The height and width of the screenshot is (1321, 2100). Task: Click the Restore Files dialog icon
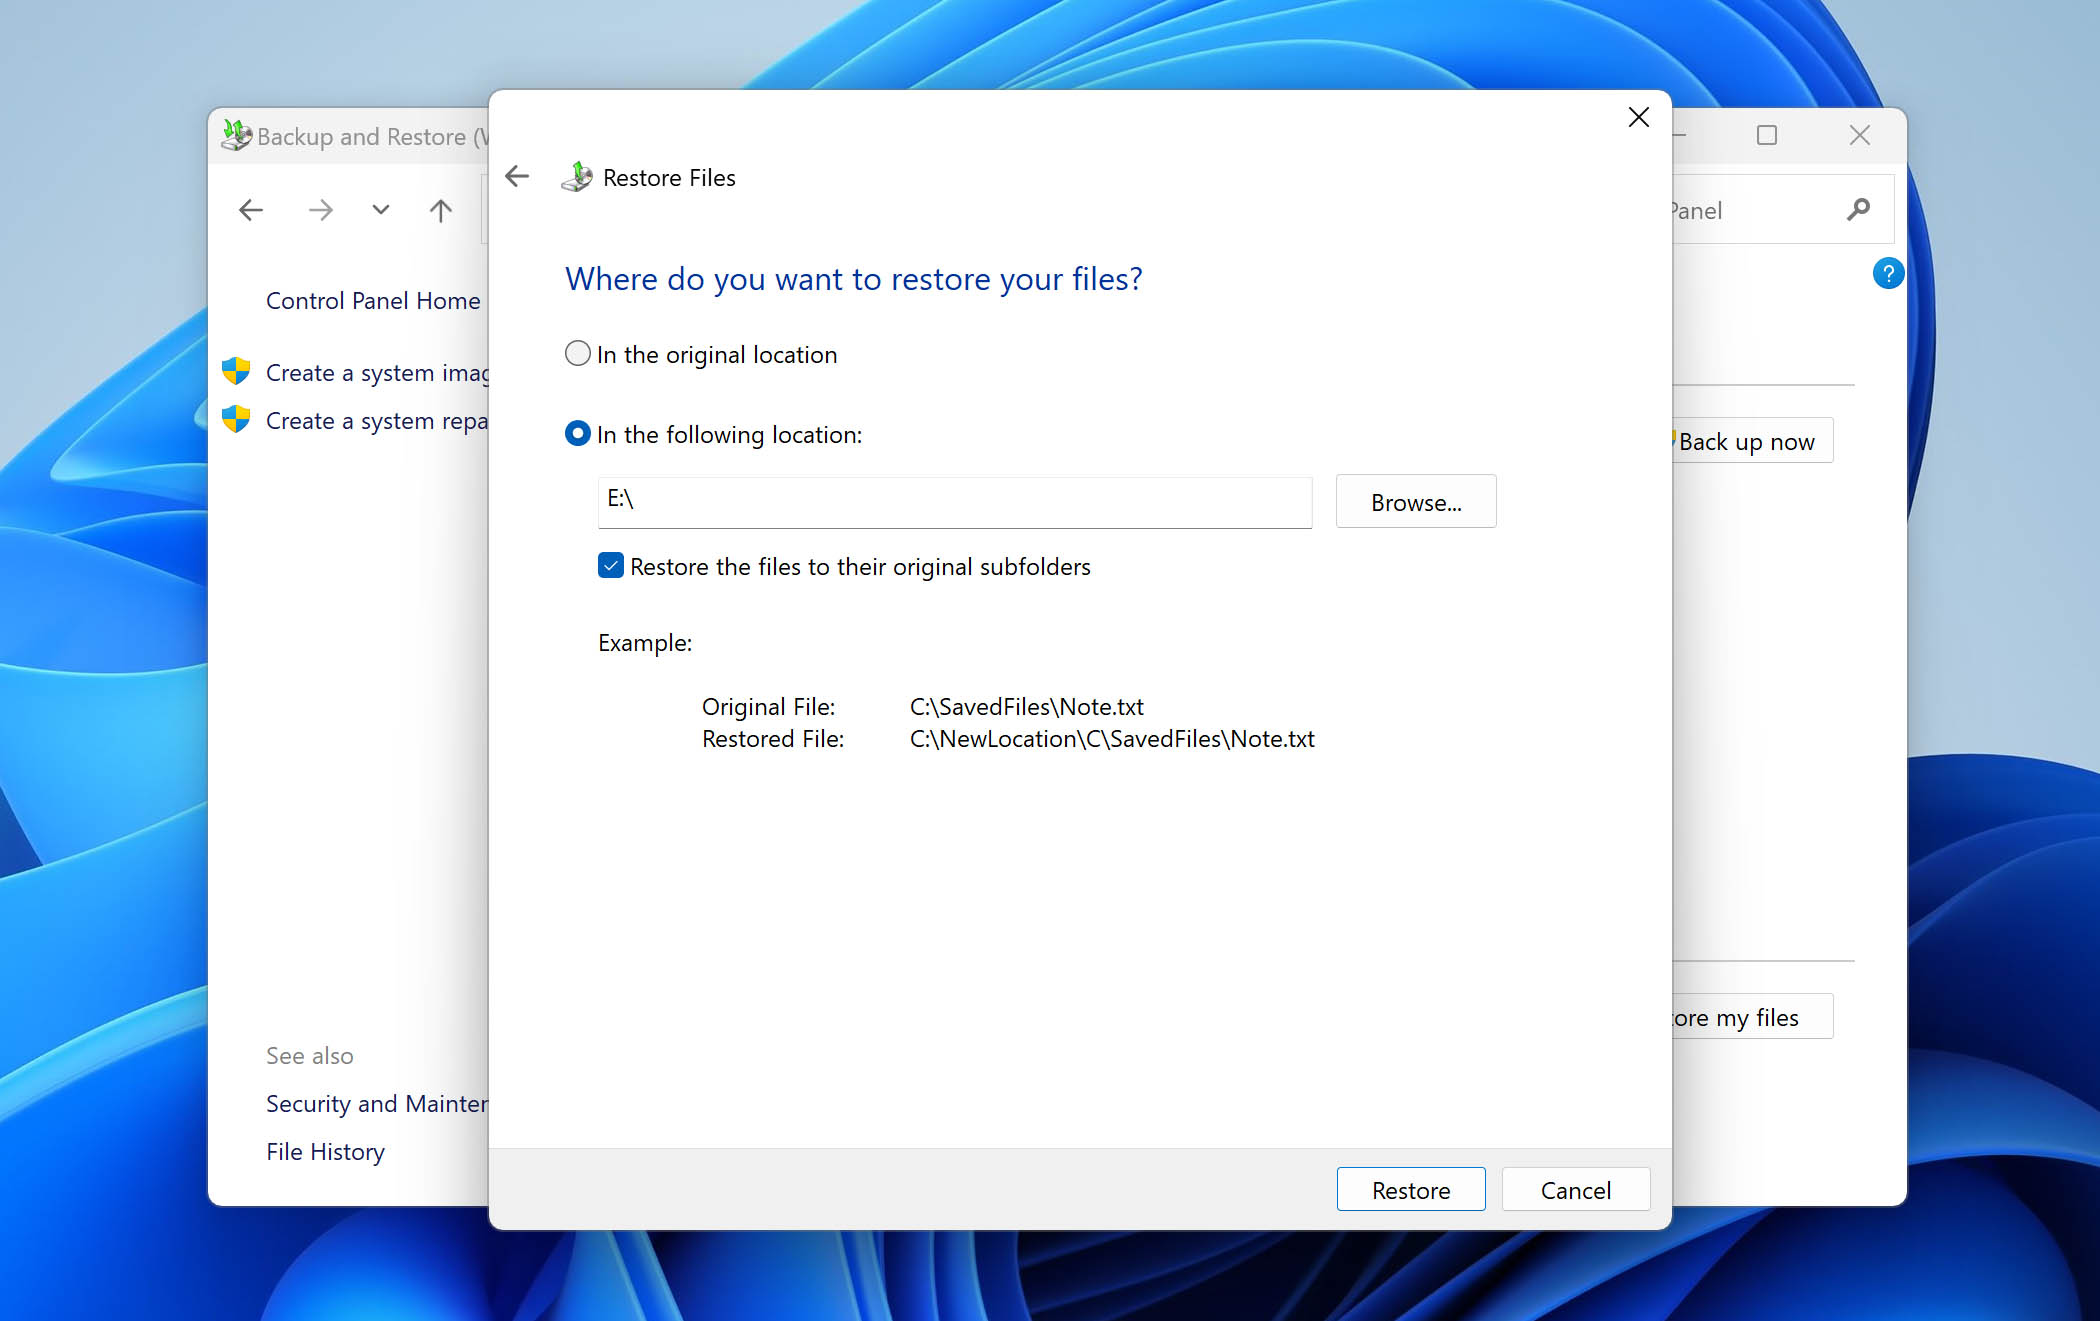coord(578,178)
